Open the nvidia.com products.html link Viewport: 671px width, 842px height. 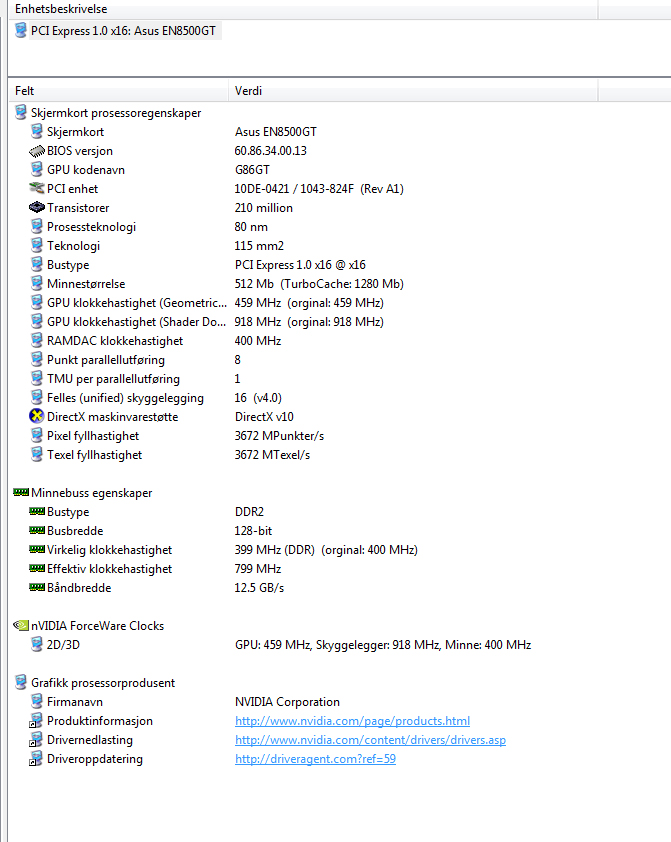[x=352, y=721]
